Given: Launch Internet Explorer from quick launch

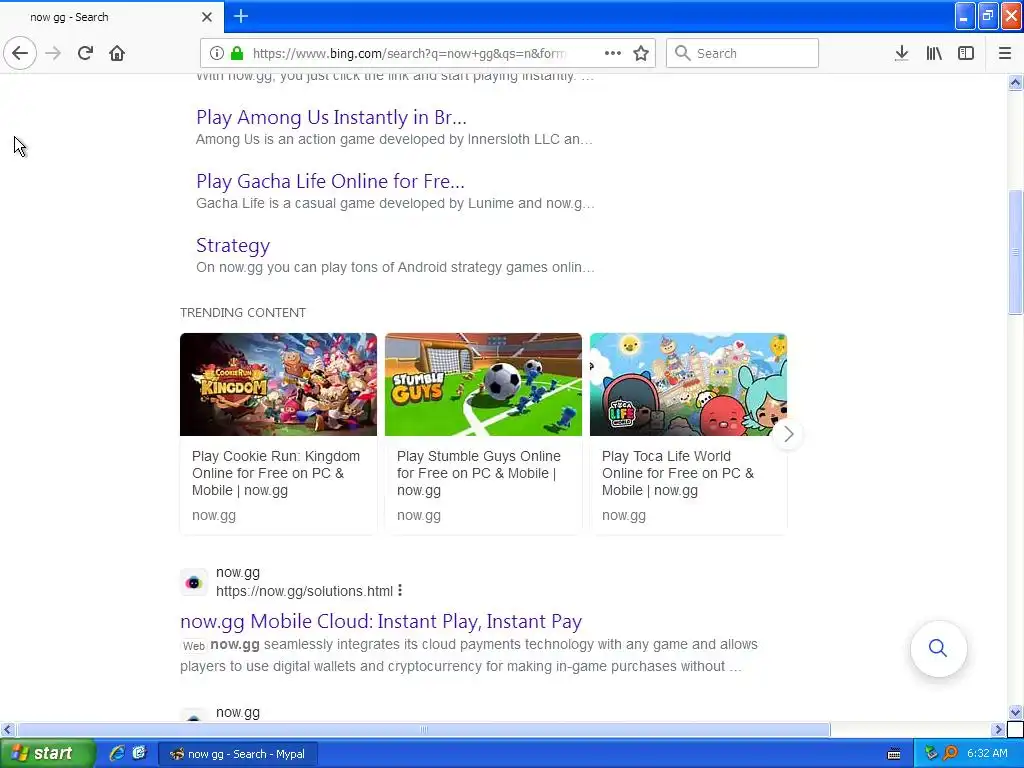Looking at the screenshot, I should pos(117,754).
